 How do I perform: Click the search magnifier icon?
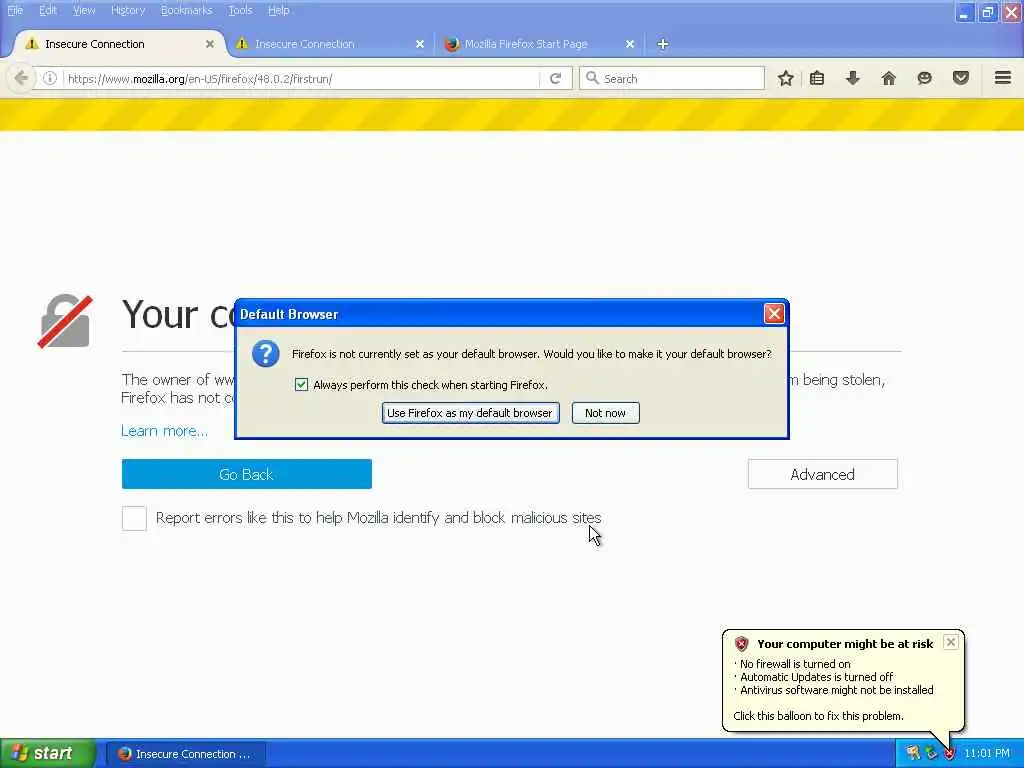[592, 78]
